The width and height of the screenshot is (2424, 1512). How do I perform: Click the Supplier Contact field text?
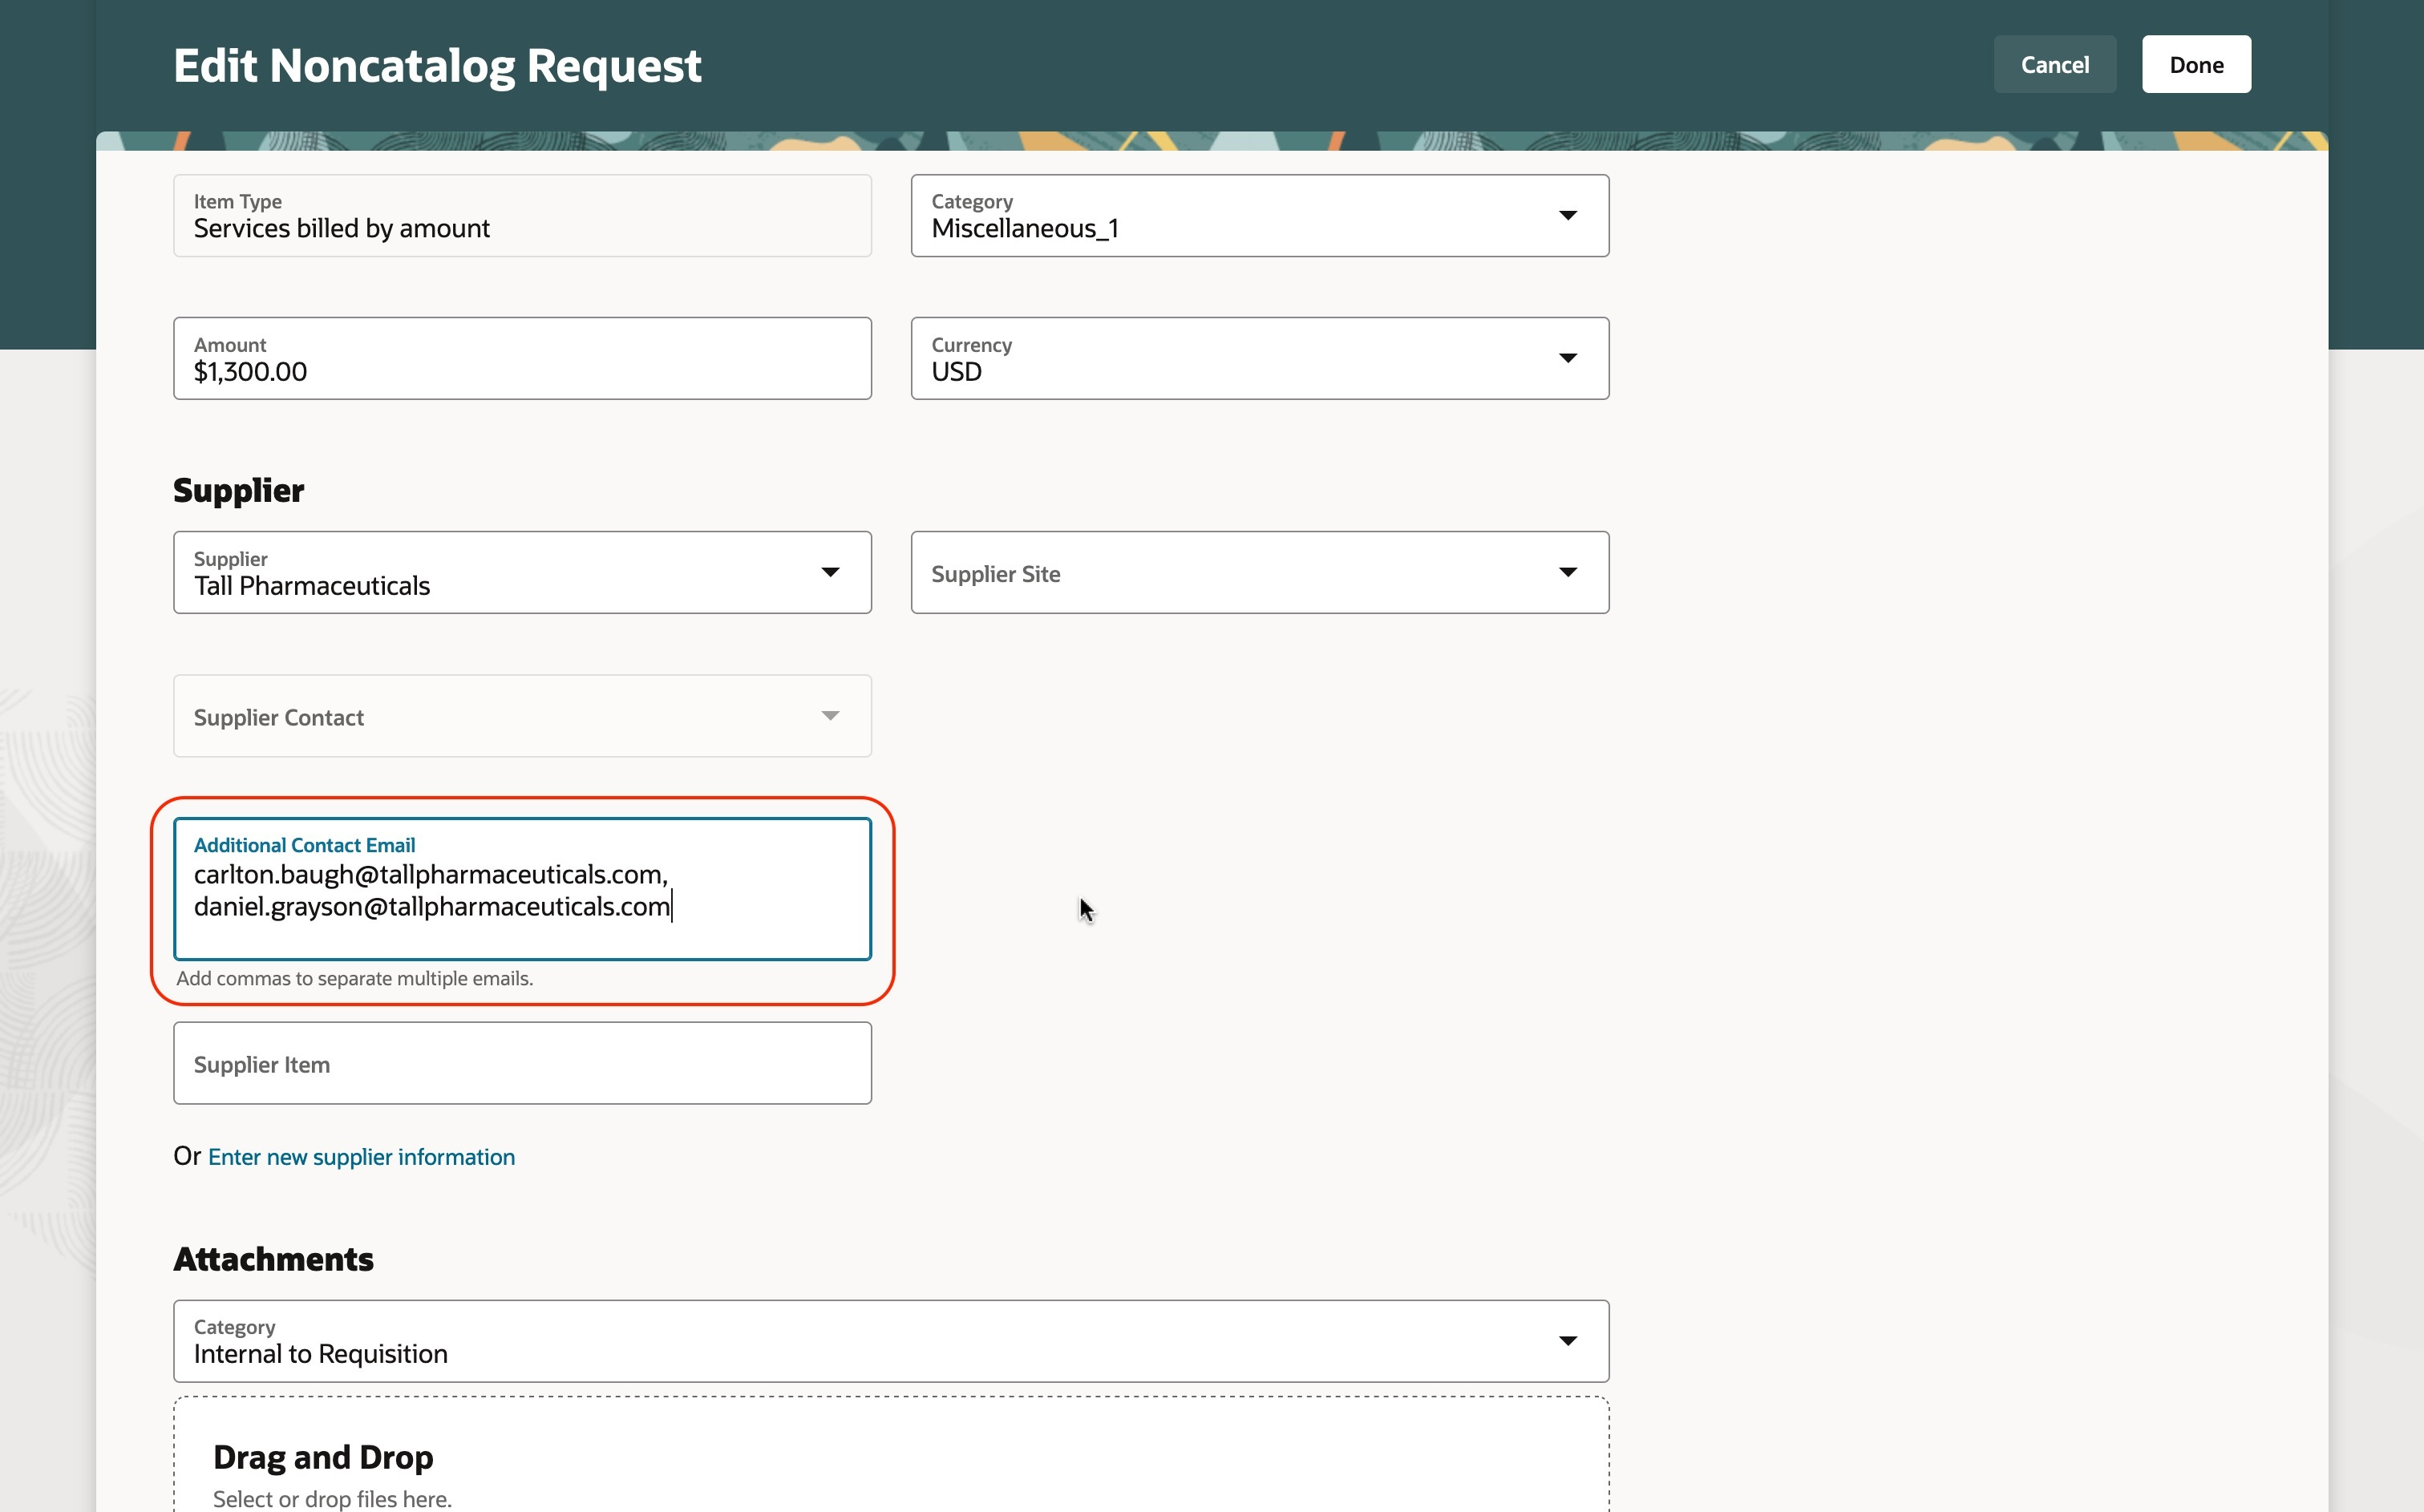(x=279, y=718)
